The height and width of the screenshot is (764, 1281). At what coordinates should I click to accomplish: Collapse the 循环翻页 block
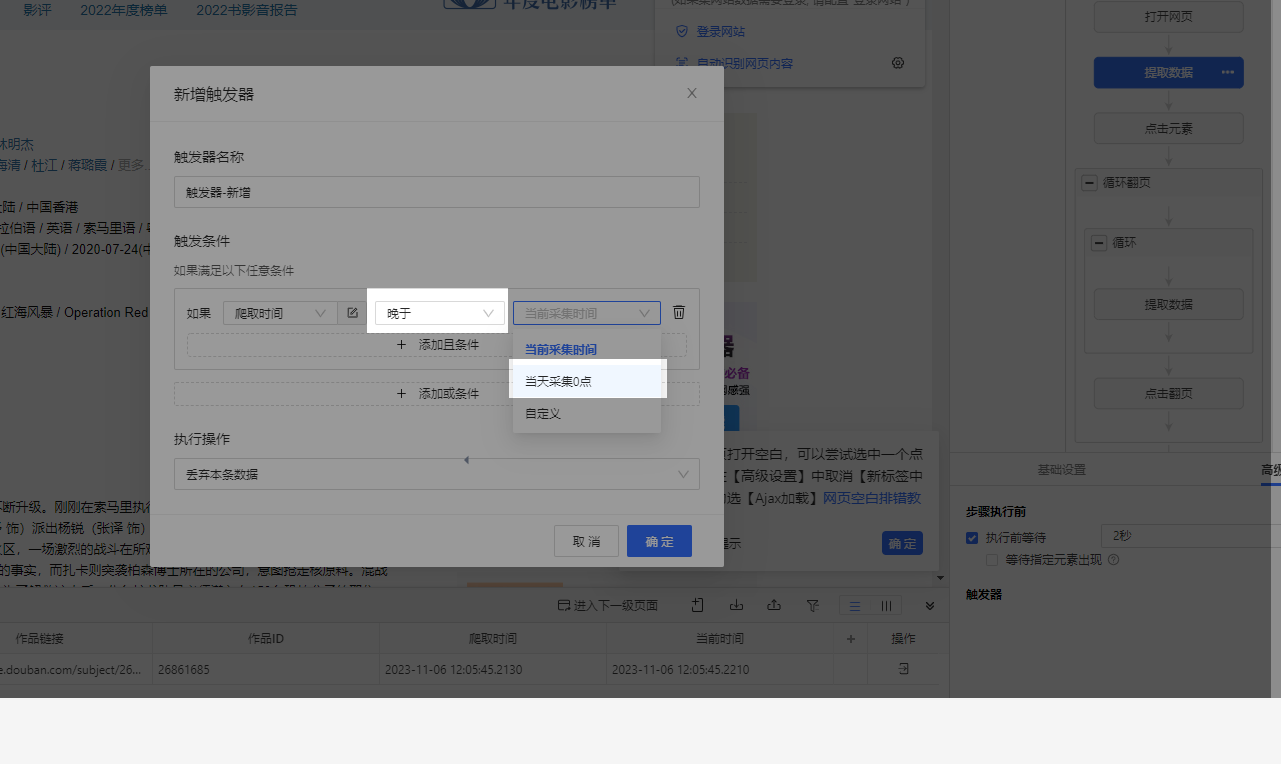point(1089,183)
